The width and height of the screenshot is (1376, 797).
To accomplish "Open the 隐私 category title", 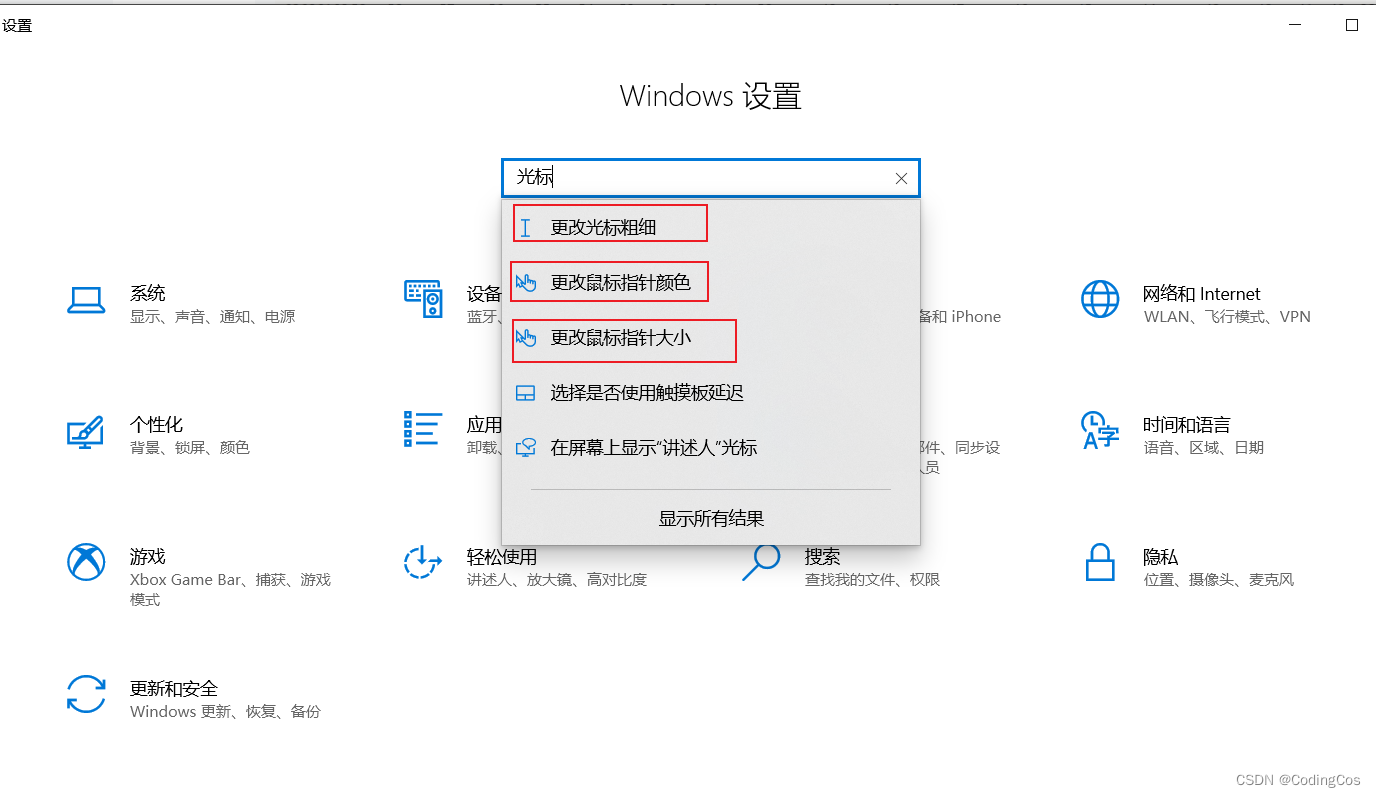I will (x=1161, y=556).
